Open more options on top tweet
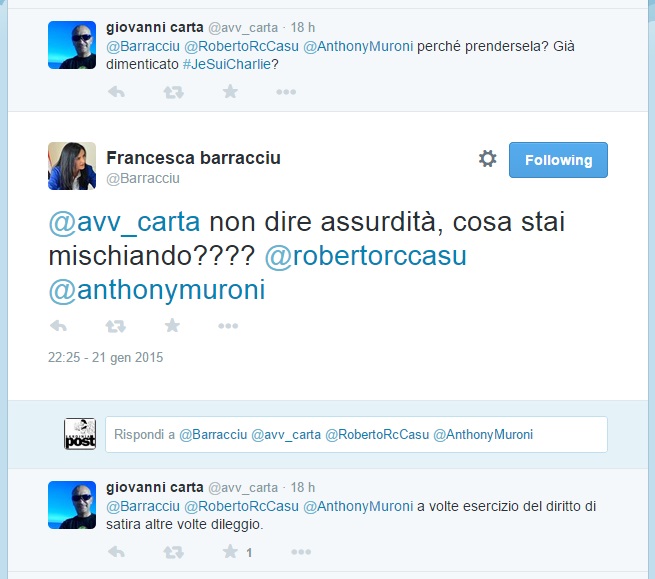Screen dimensions: 655x579 coord(286,92)
